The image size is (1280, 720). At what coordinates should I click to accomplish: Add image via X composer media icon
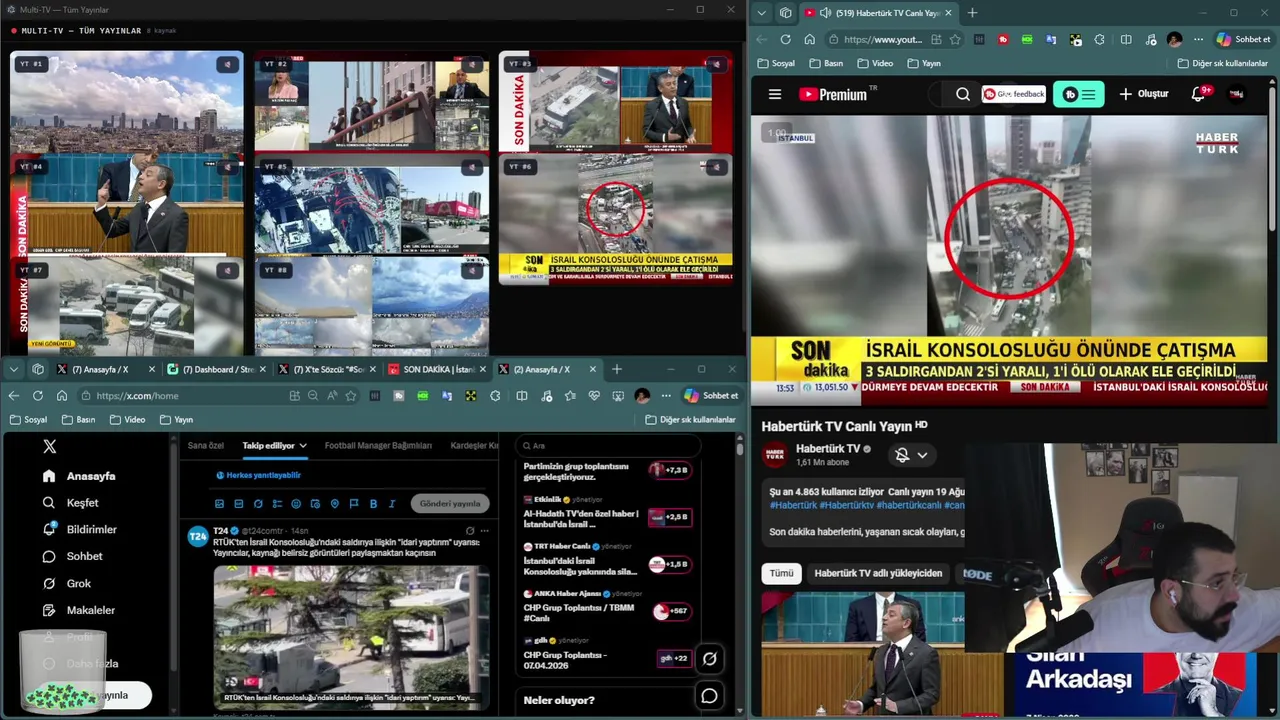(x=220, y=504)
